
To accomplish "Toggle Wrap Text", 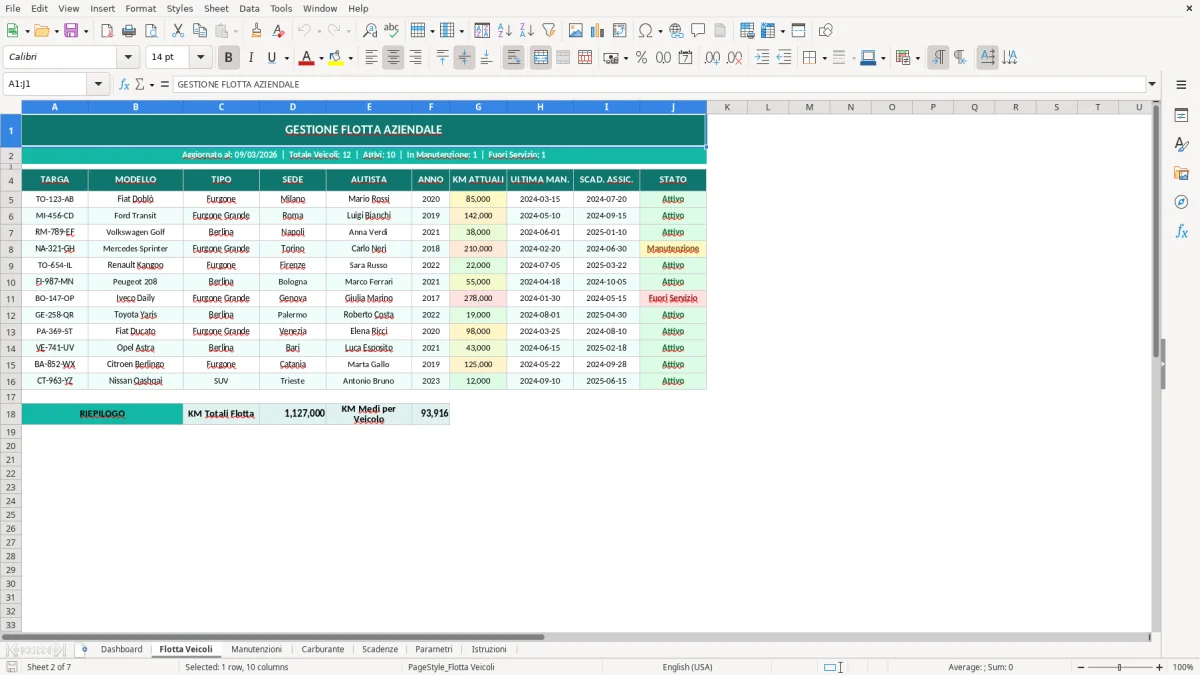I will tap(514, 58).
